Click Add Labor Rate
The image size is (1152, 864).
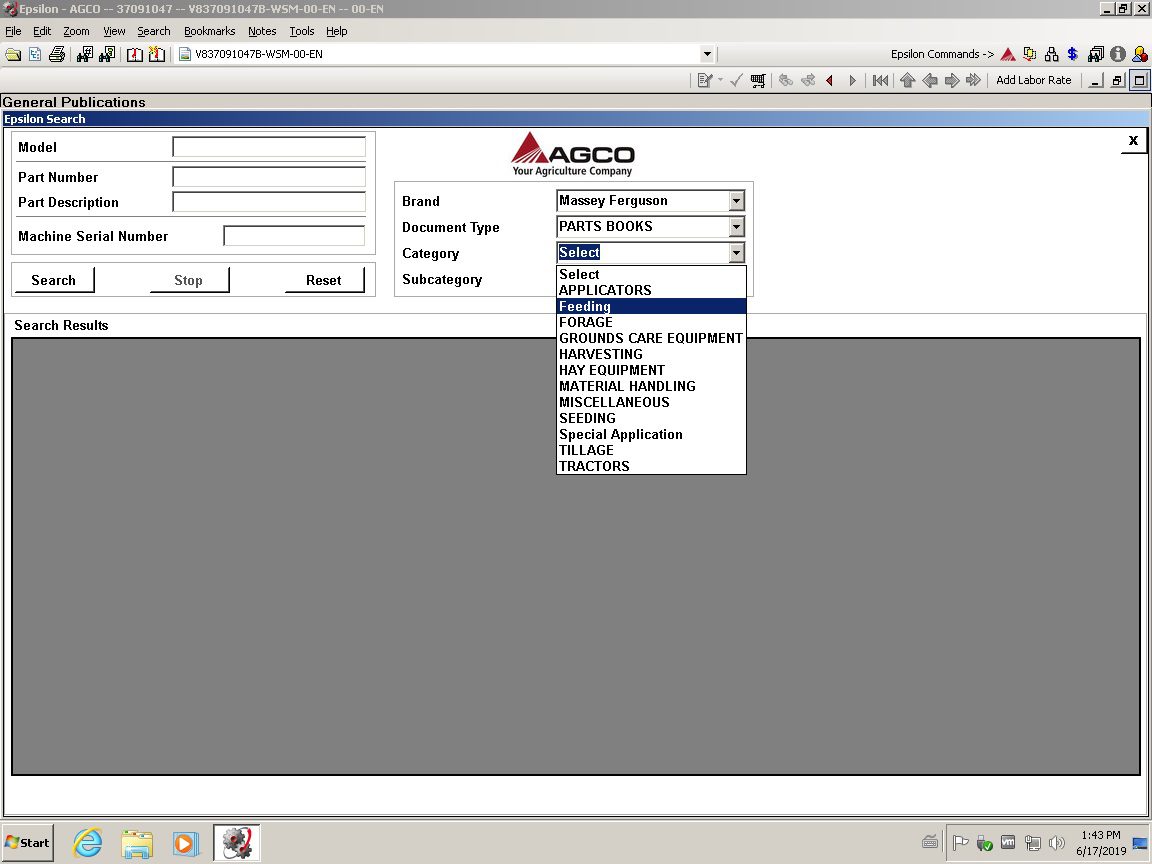(x=1034, y=81)
